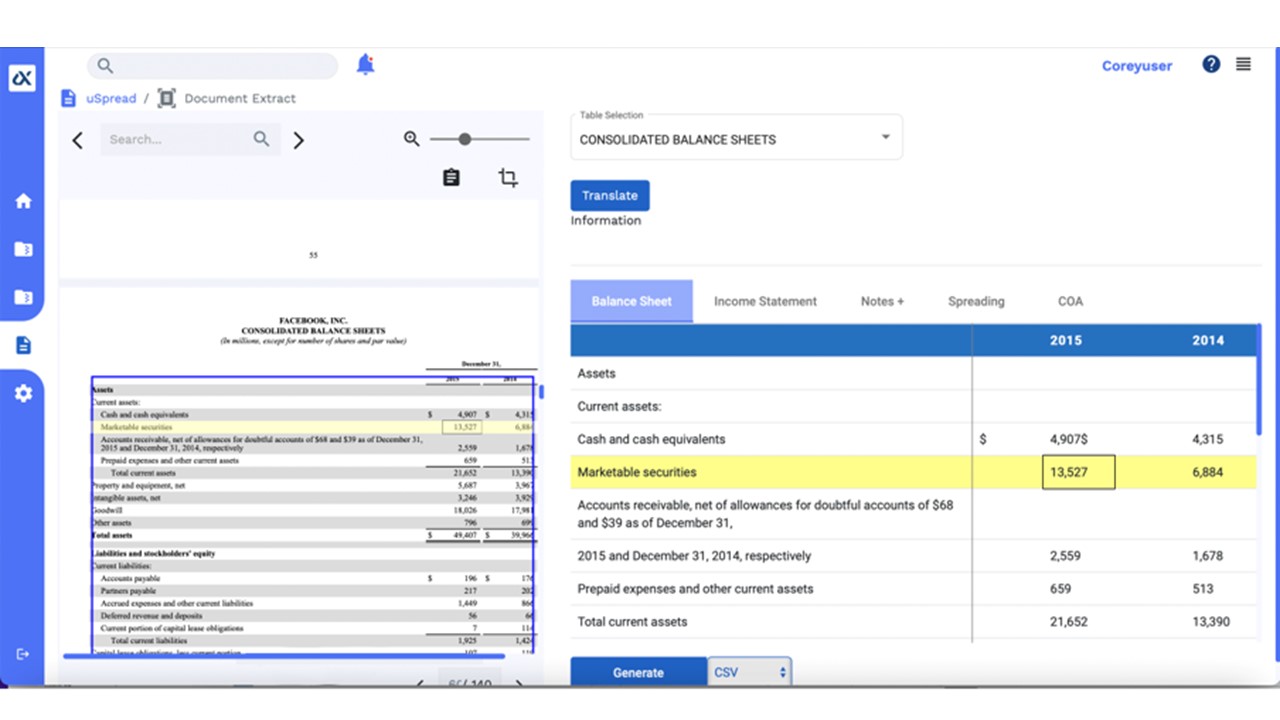Go to next search result arrow
The width and height of the screenshot is (1280, 720).
click(x=298, y=140)
